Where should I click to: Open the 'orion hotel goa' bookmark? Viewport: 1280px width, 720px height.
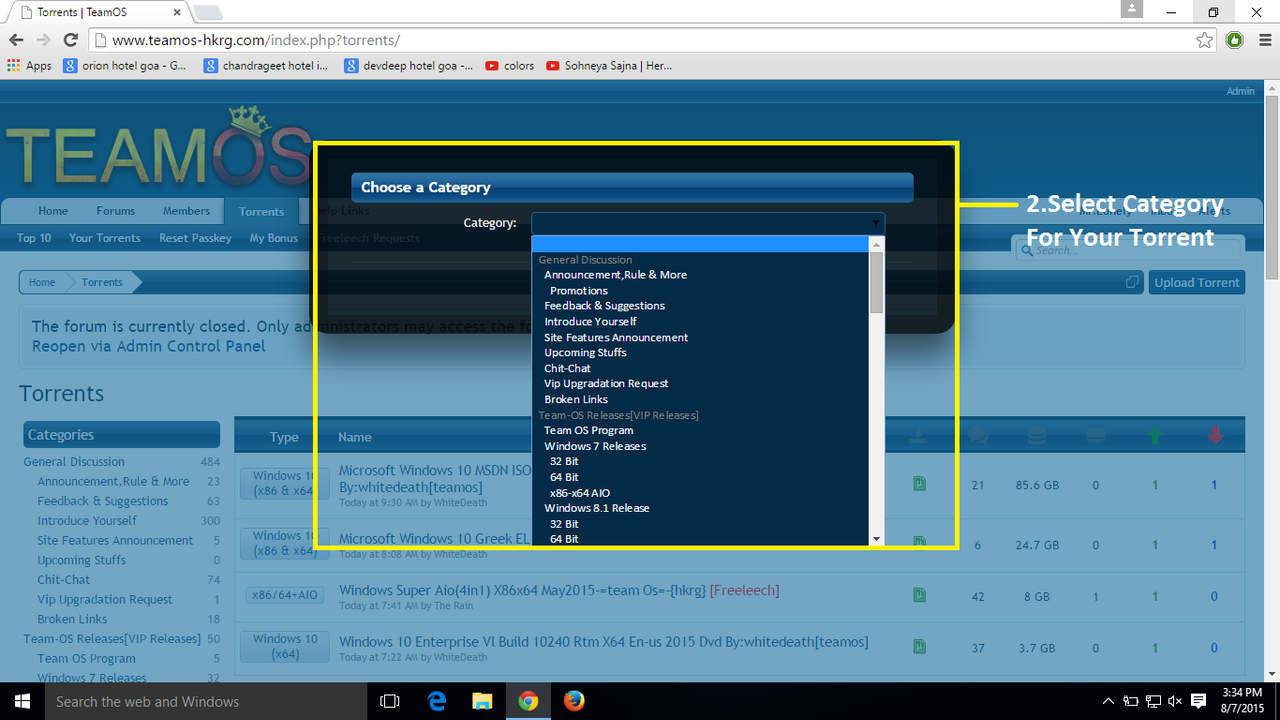coord(125,66)
